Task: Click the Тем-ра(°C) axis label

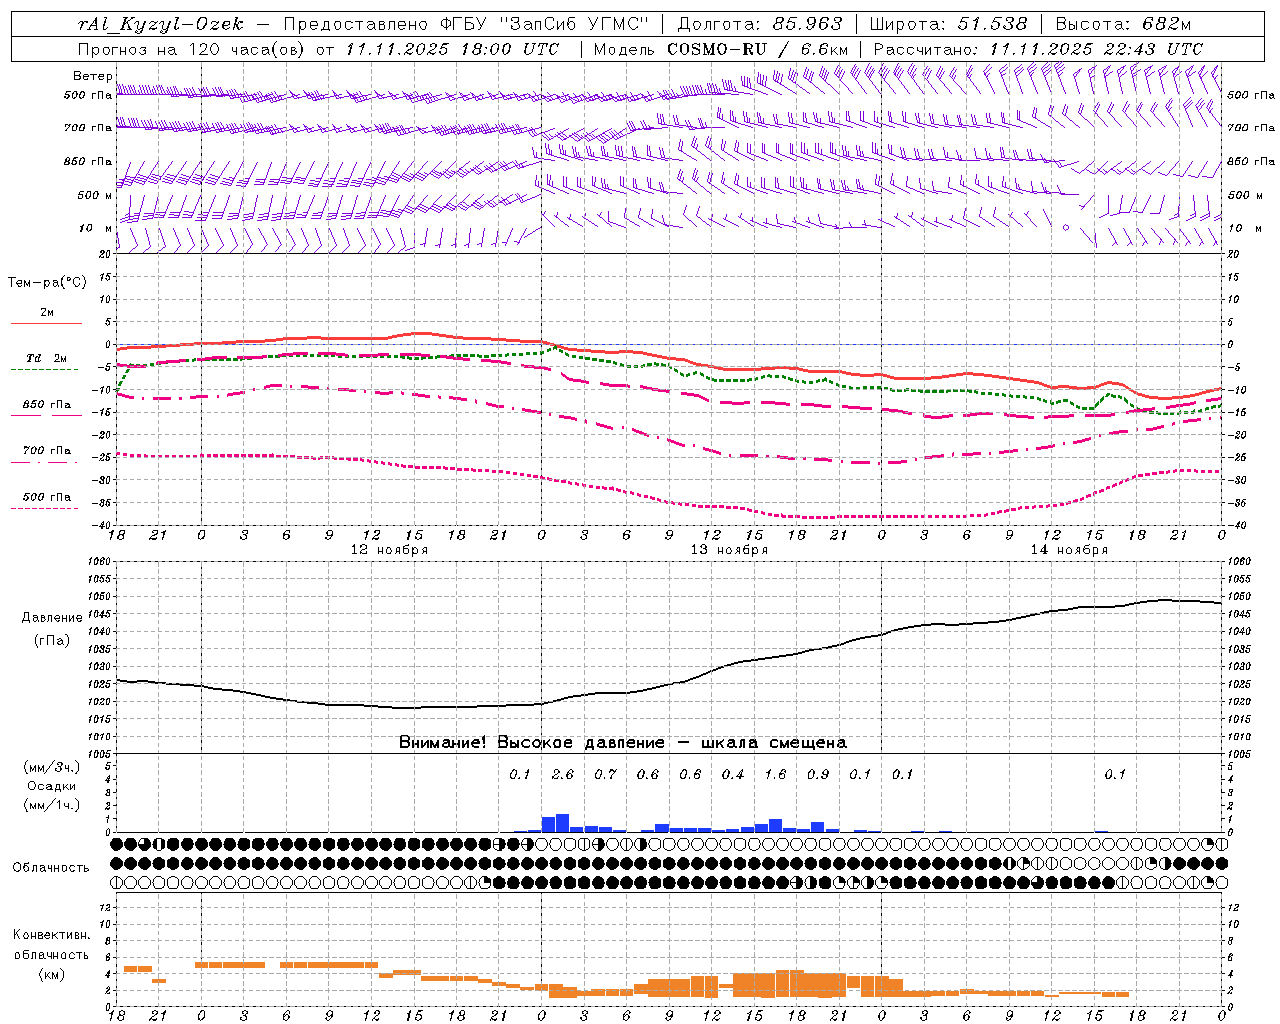Action: 47,283
